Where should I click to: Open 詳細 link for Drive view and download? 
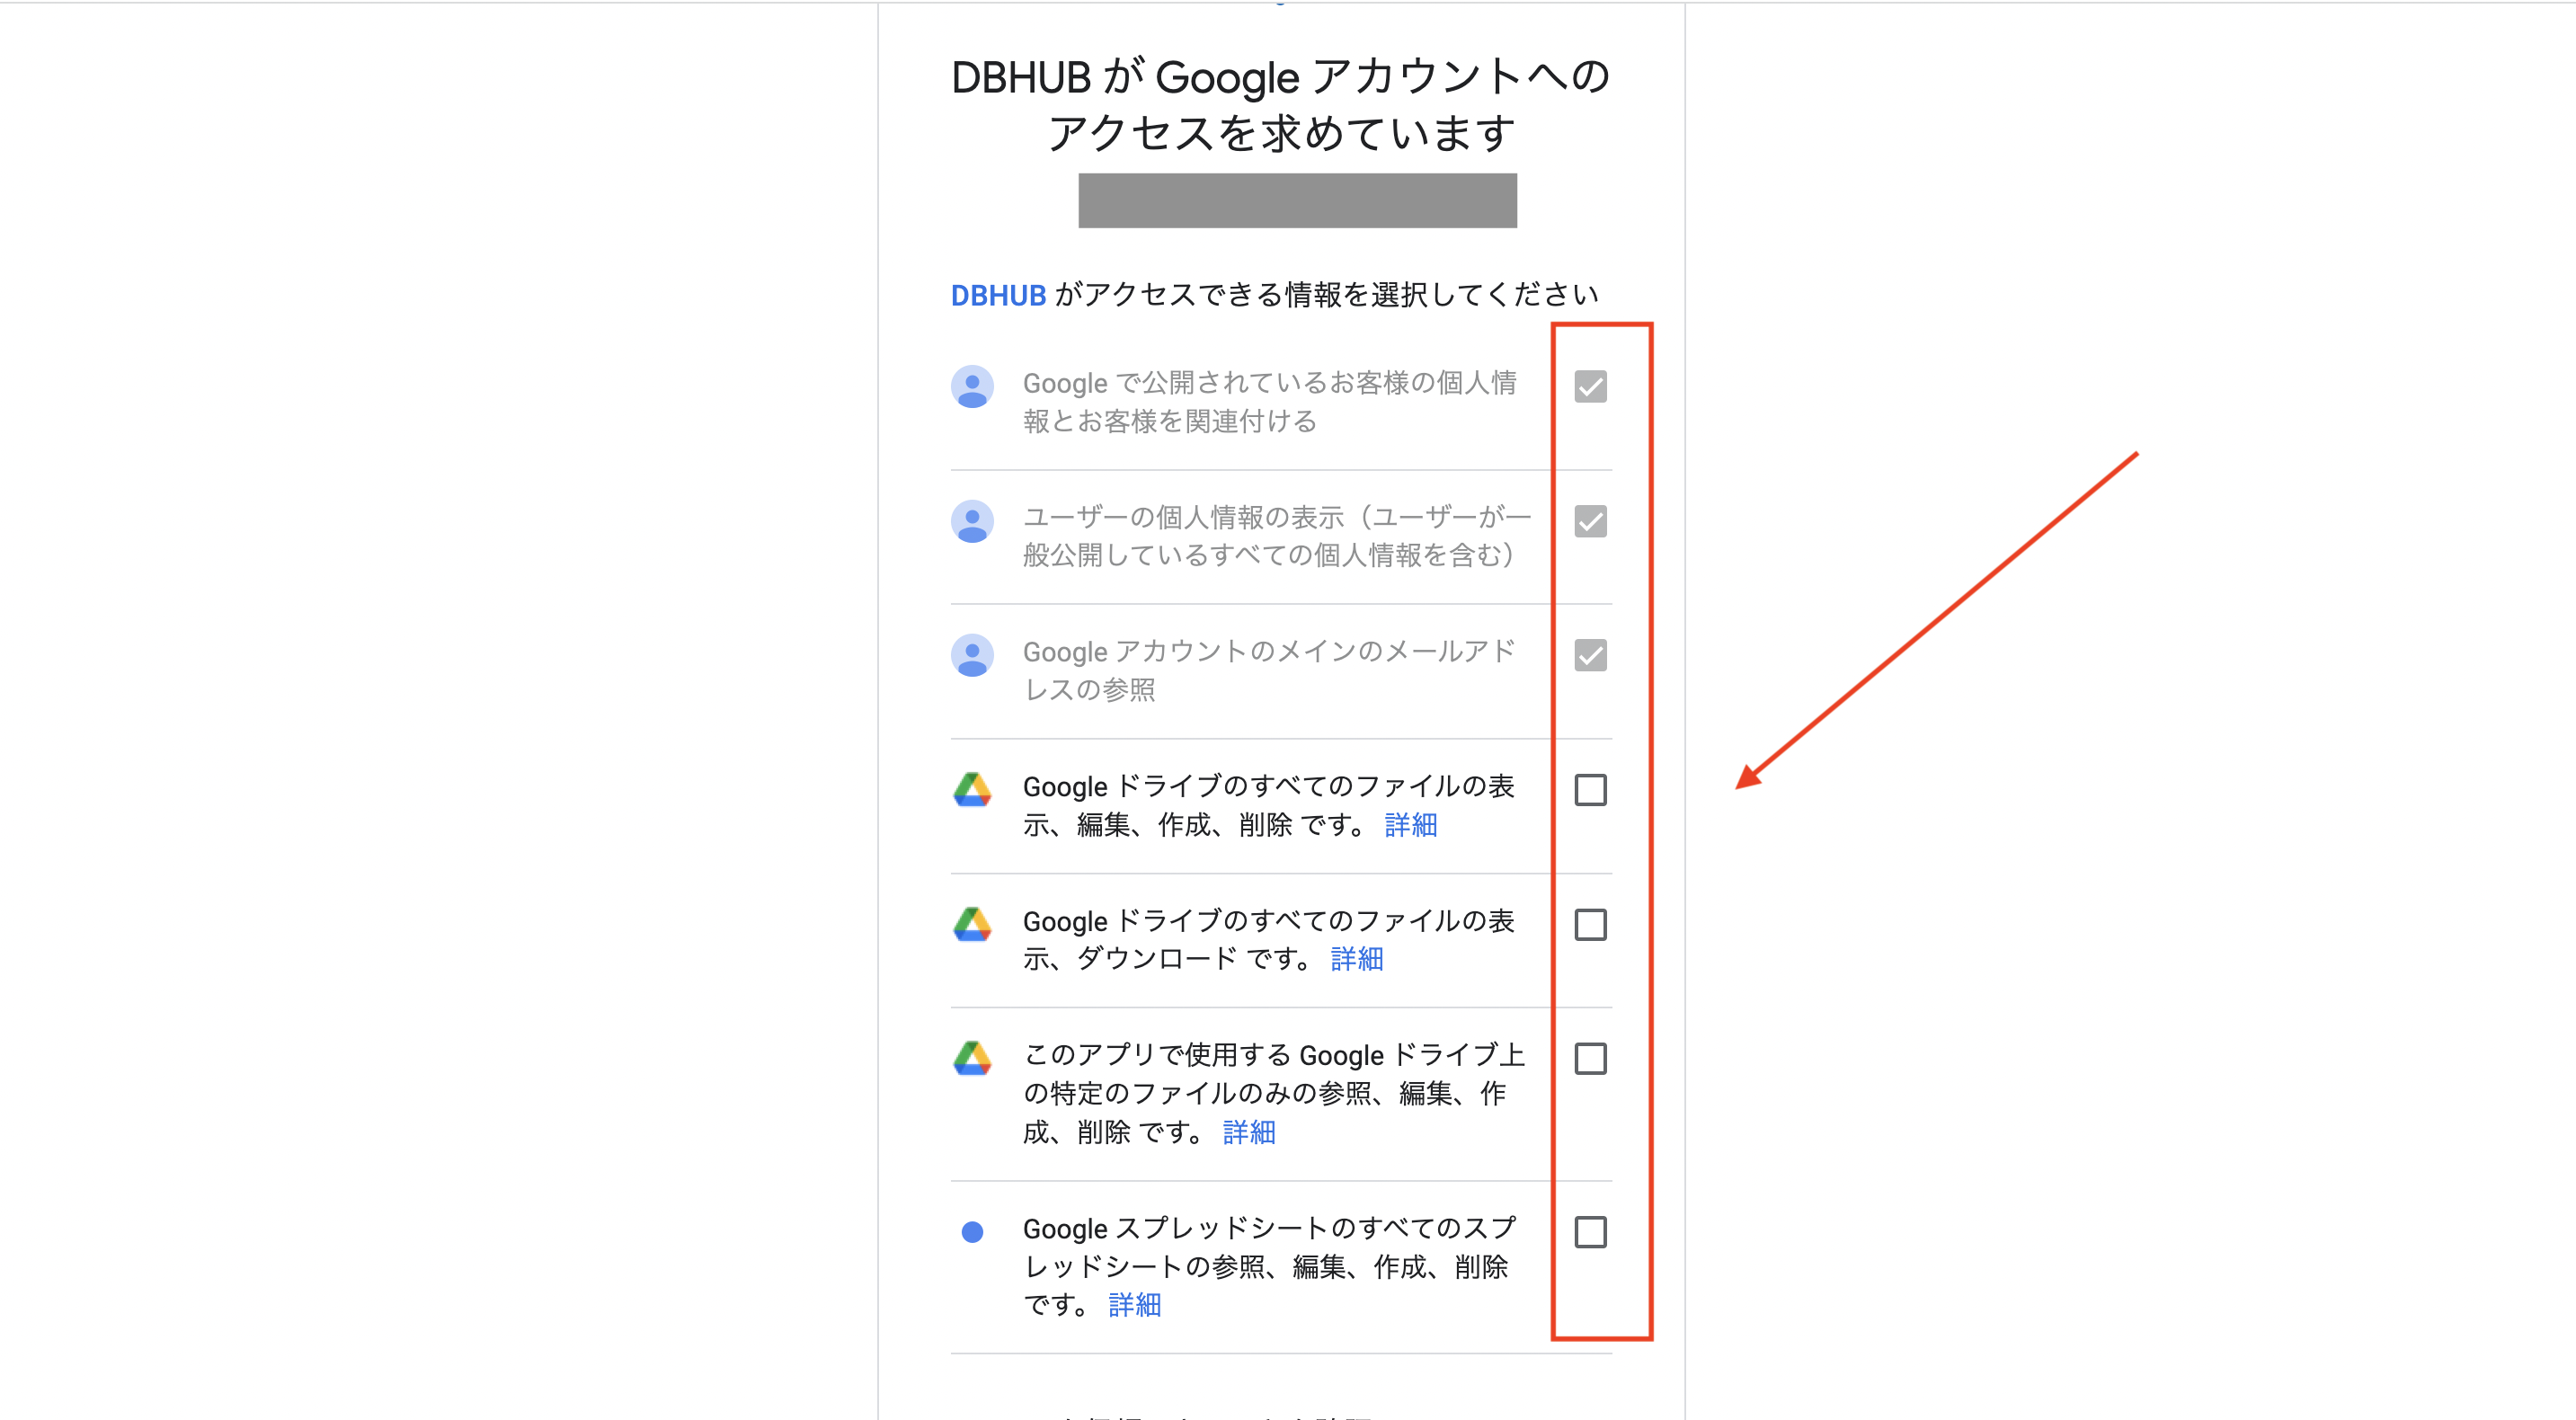(x=1356, y=959)
